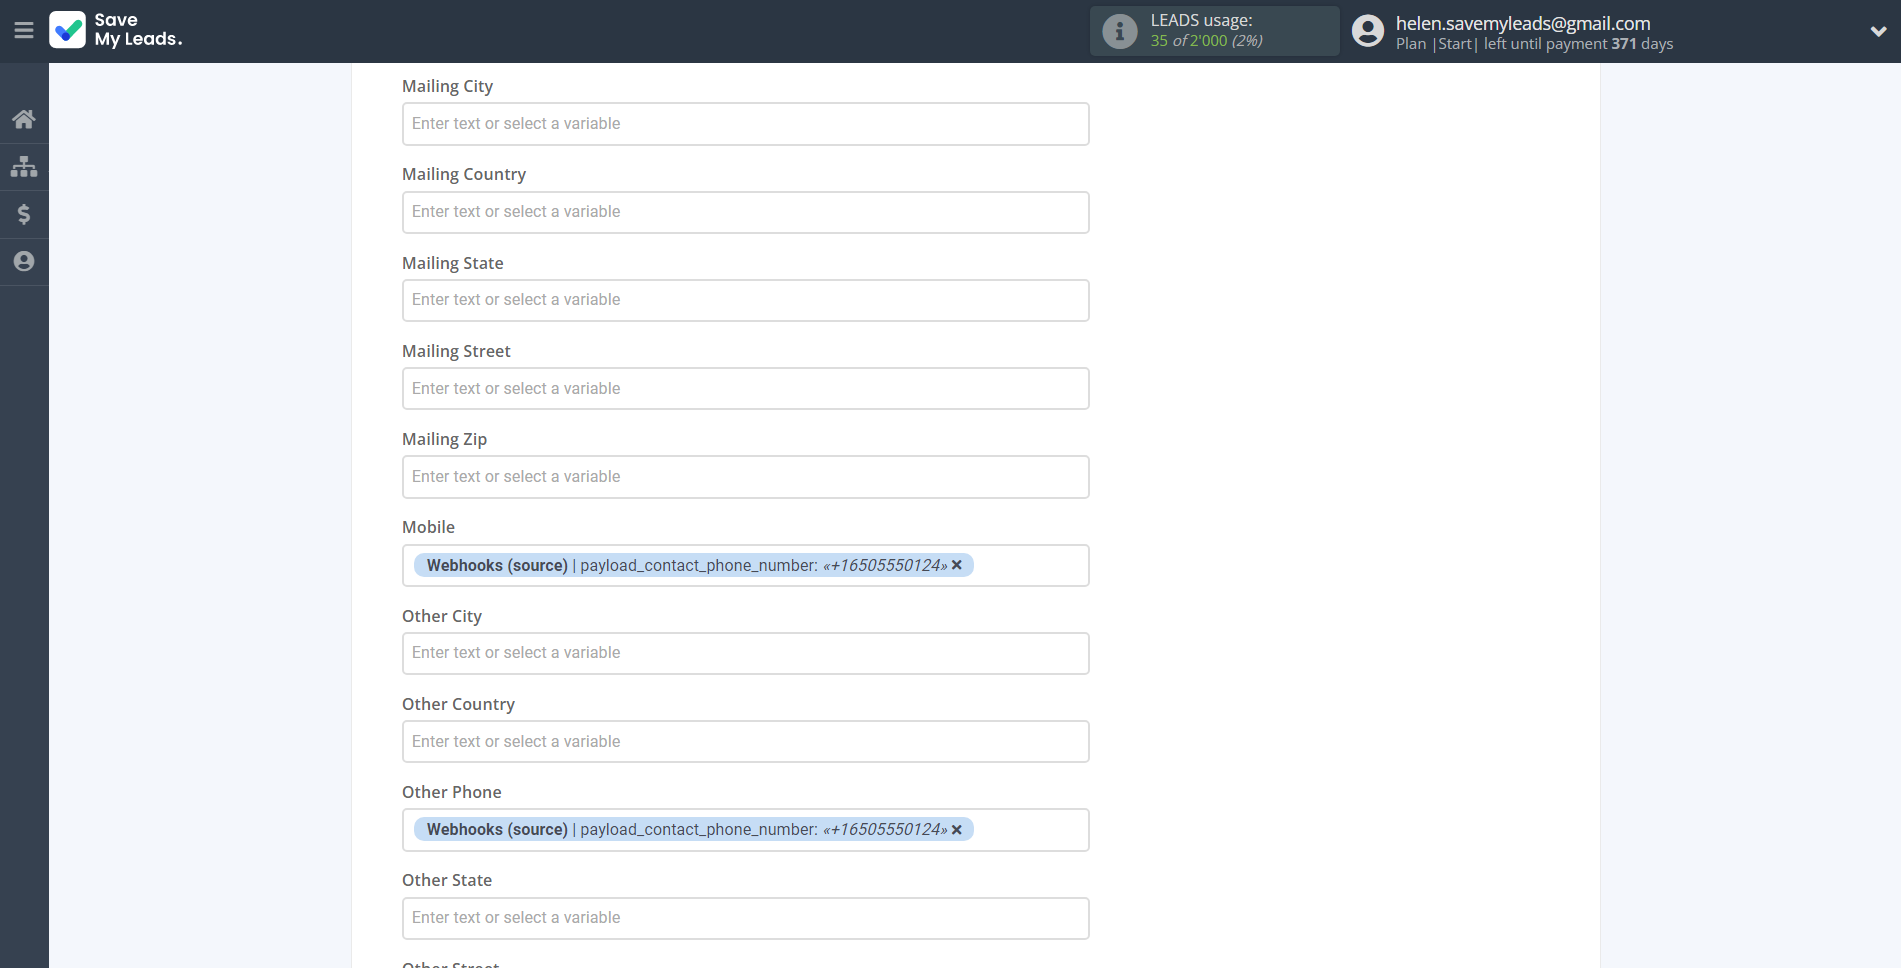This screenshot has height=968, width=1901.
Task: Click the Other Phone label
Action: [x=452, y=792]
